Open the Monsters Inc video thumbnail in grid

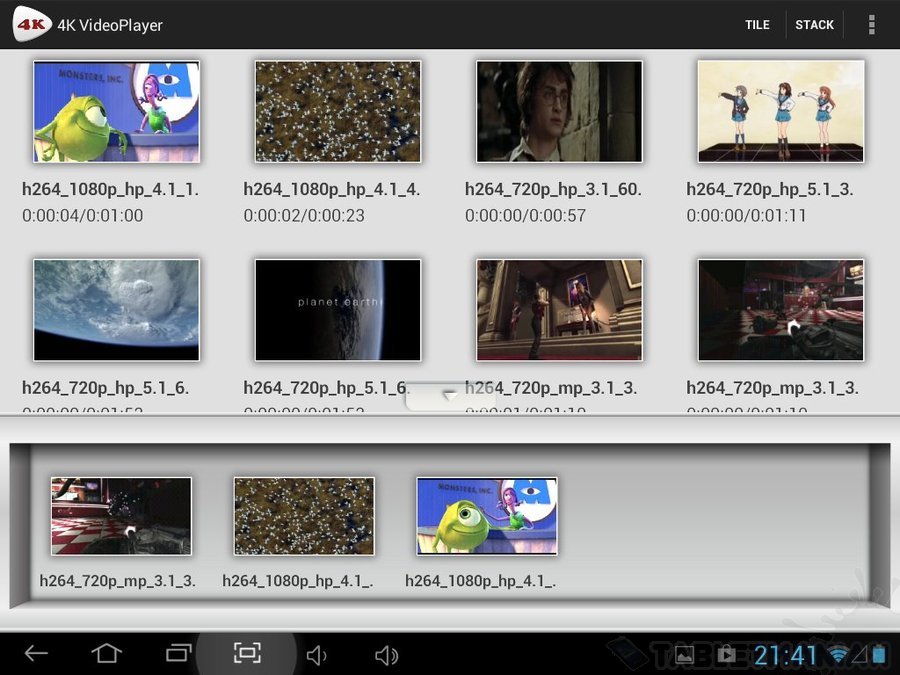117,111
